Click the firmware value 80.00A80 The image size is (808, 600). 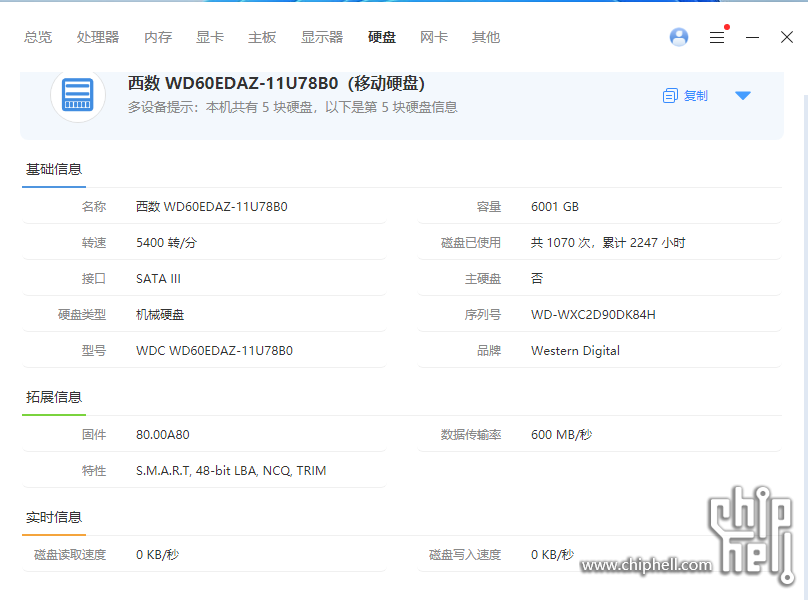(163, 435)
